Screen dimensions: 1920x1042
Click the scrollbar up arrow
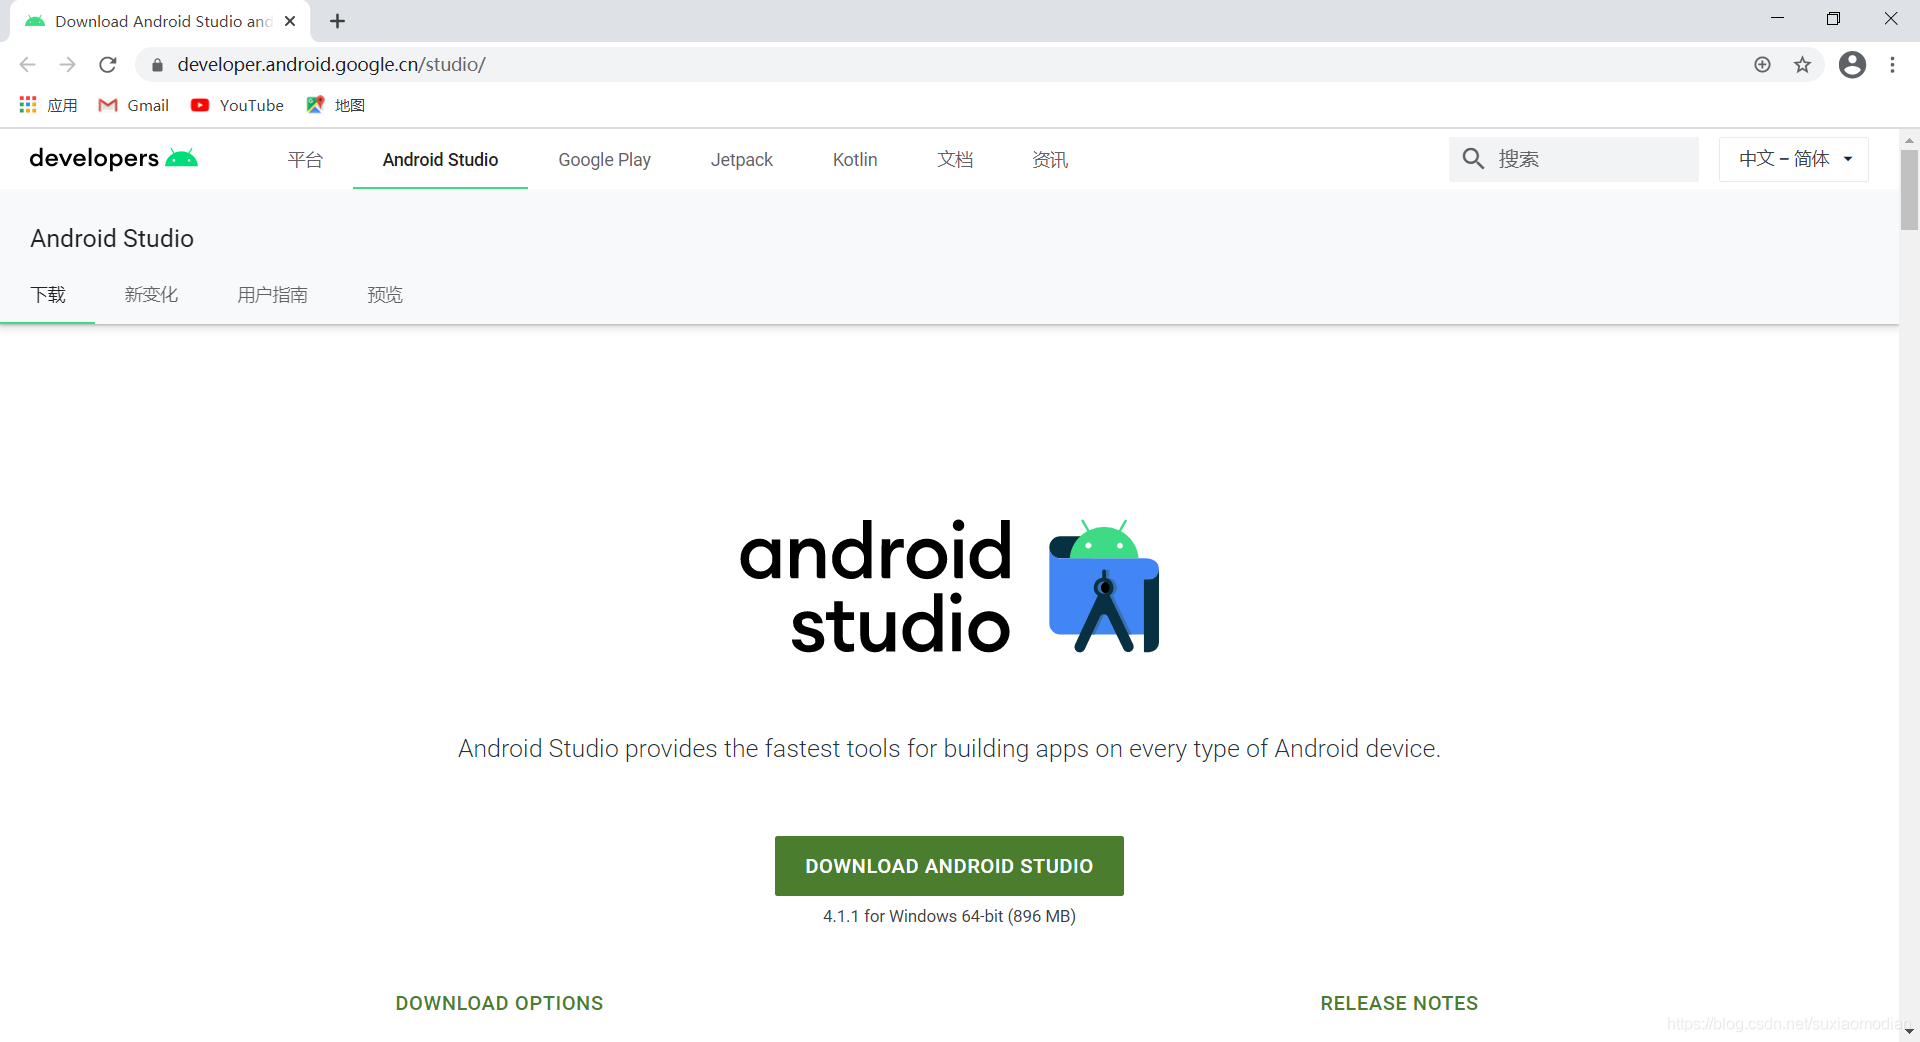(x=1909, y=140)
